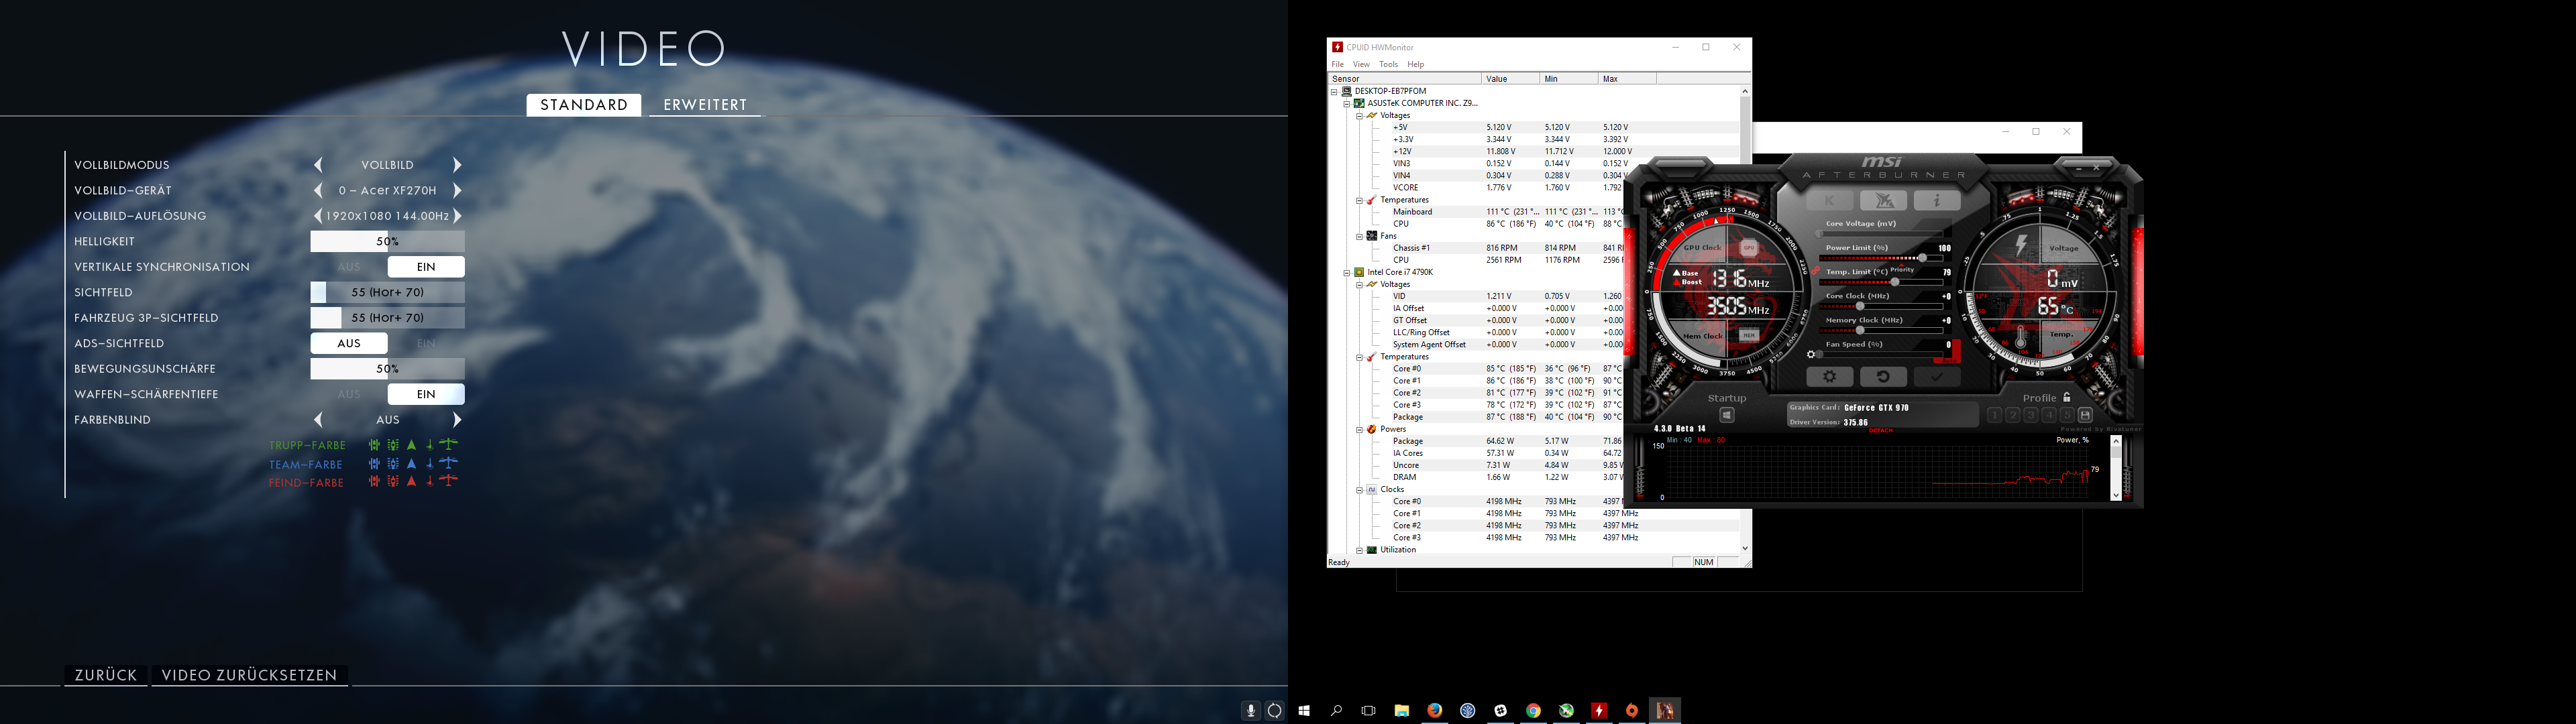Image resolution: width=2576 pixels, height=724 pixels.
Task: Click the Kombustor 'K' button
Action: (x=1830, y=201)
